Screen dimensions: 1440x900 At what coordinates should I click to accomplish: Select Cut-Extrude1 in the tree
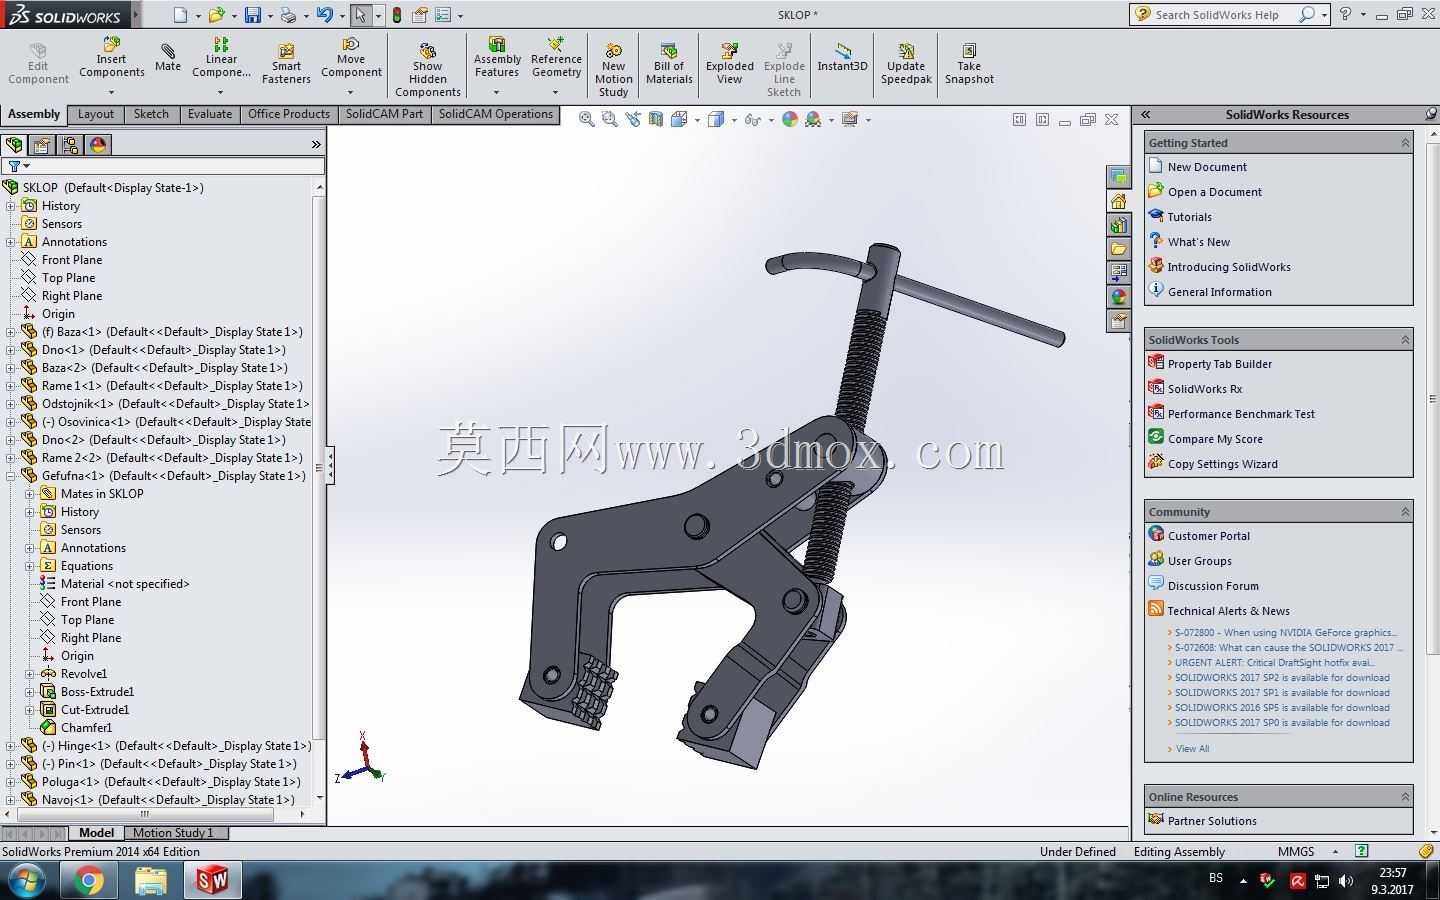tap(95, 710)
